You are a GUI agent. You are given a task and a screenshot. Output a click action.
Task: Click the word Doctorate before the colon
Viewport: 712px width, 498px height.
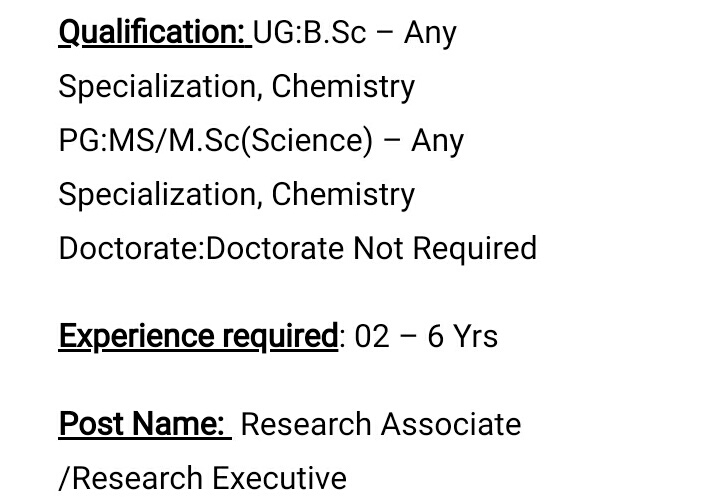point(129,249)
